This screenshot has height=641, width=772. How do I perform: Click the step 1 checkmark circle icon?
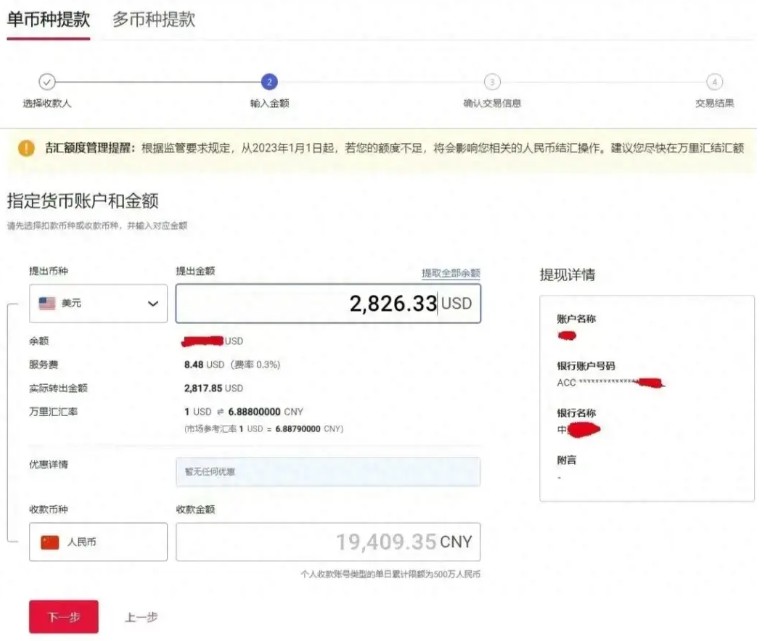47,82
